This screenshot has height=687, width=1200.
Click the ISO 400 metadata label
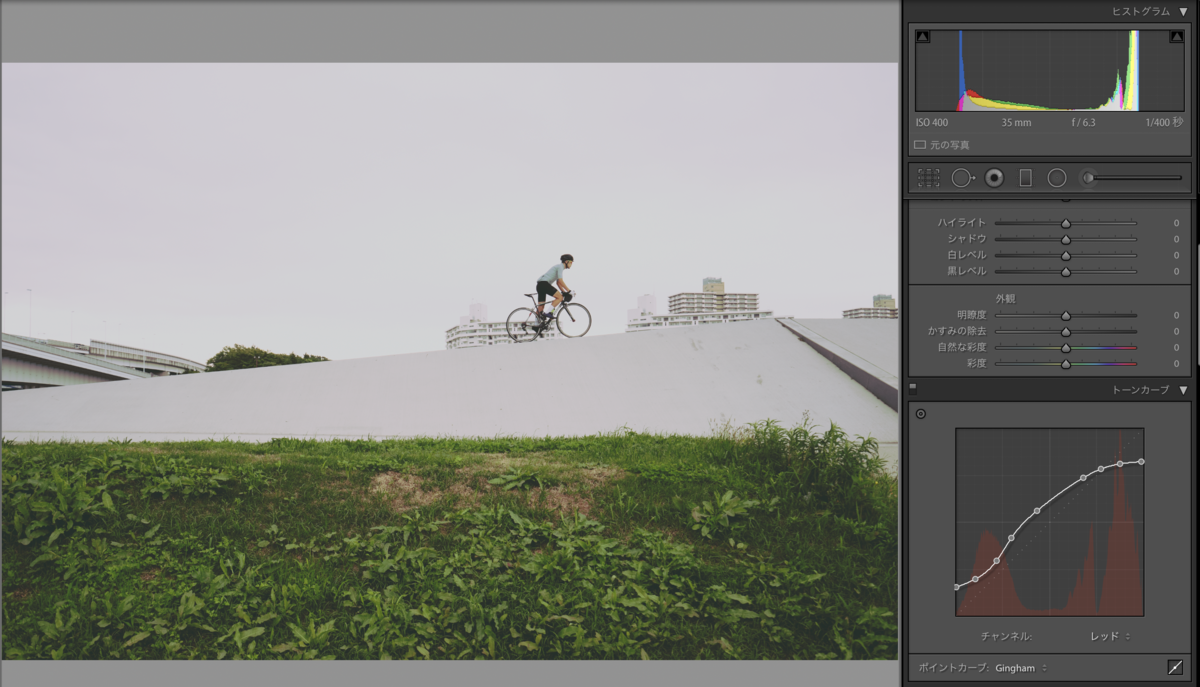[932, 122]
